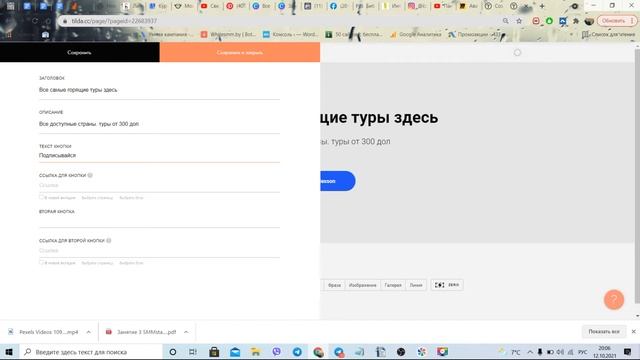This screenshot has width=640, height=360.
Task: Switch to the Instagram browser tab
Action: 416,6
